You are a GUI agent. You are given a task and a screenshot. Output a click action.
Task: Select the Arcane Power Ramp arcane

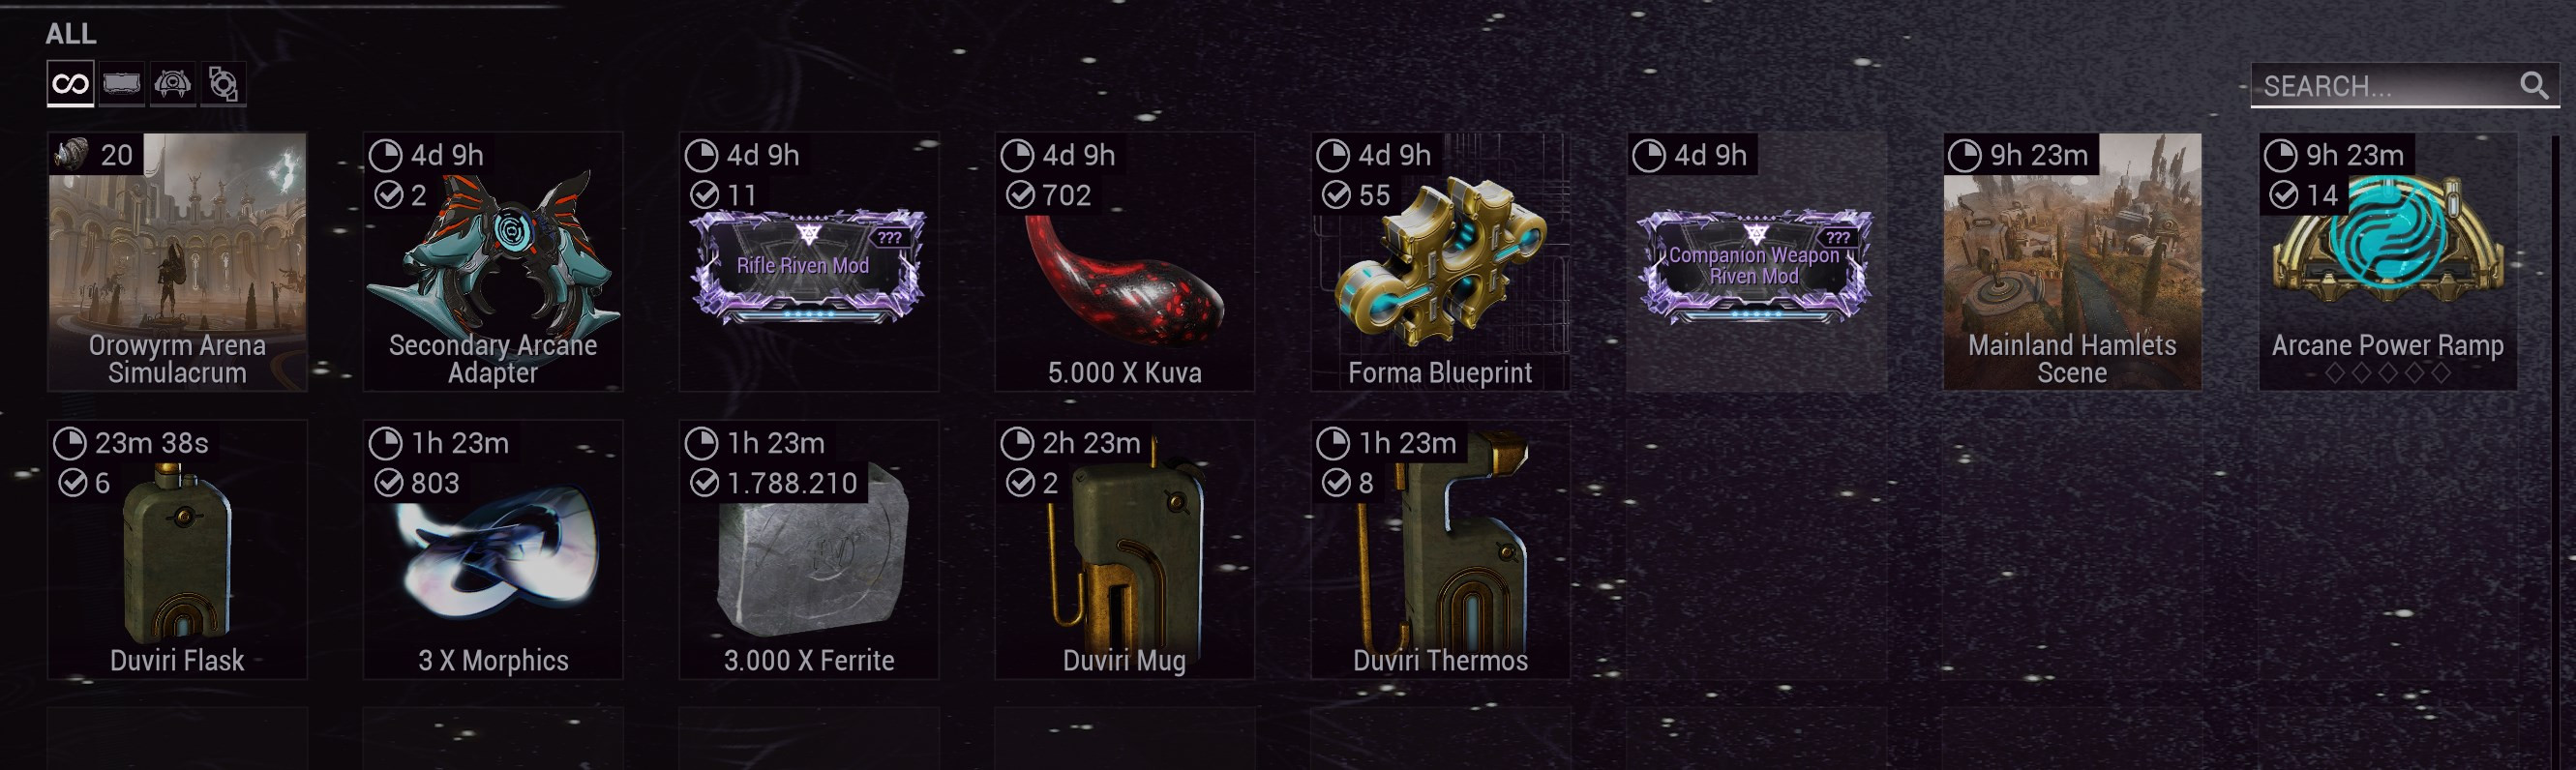[2388, 261]
